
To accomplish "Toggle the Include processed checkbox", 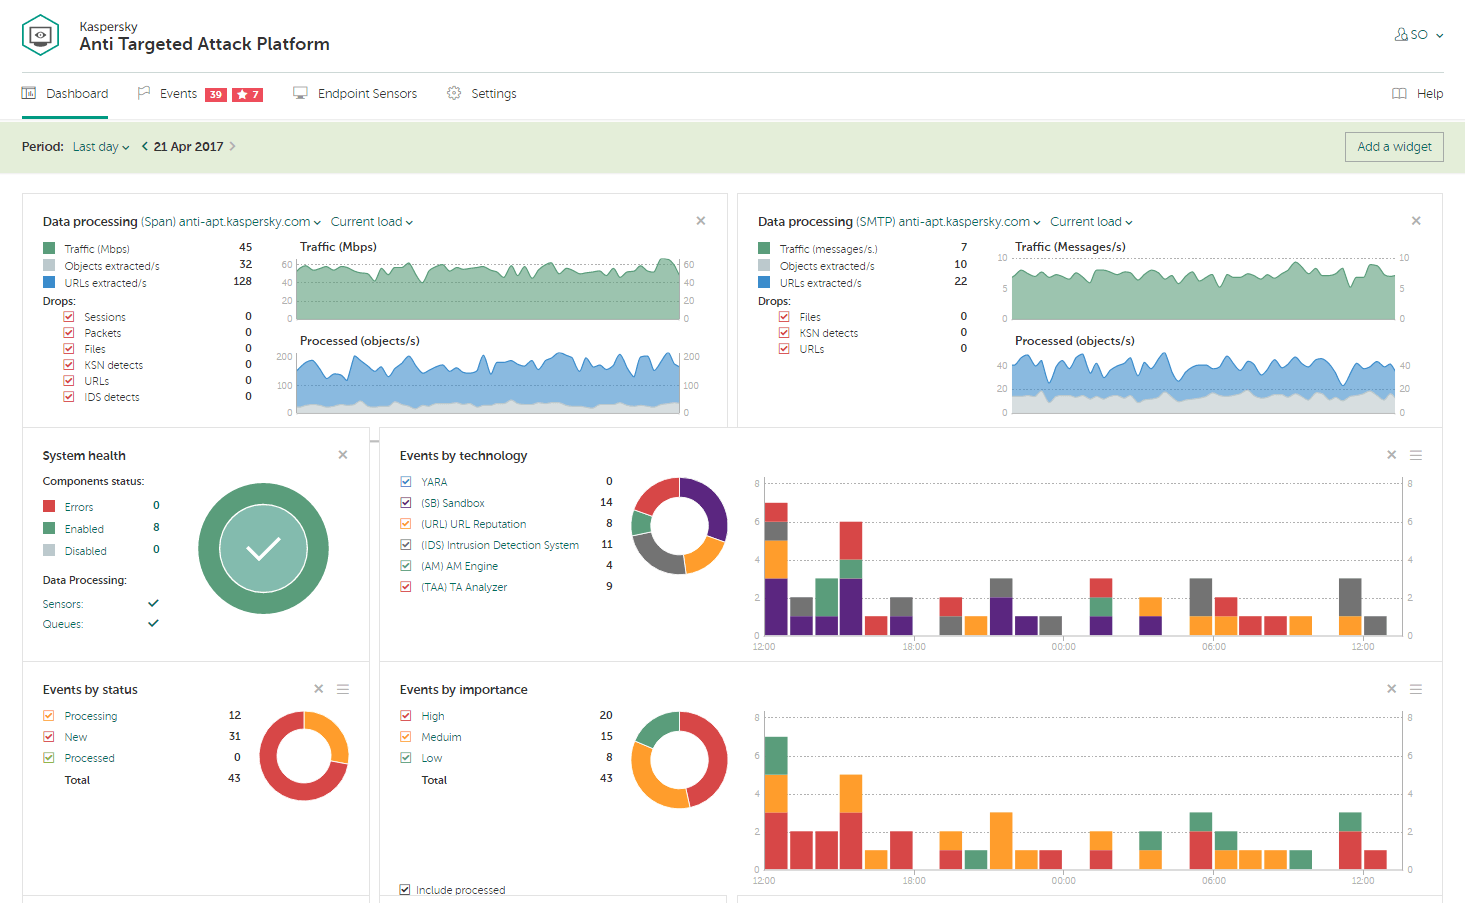I will 405,890.
